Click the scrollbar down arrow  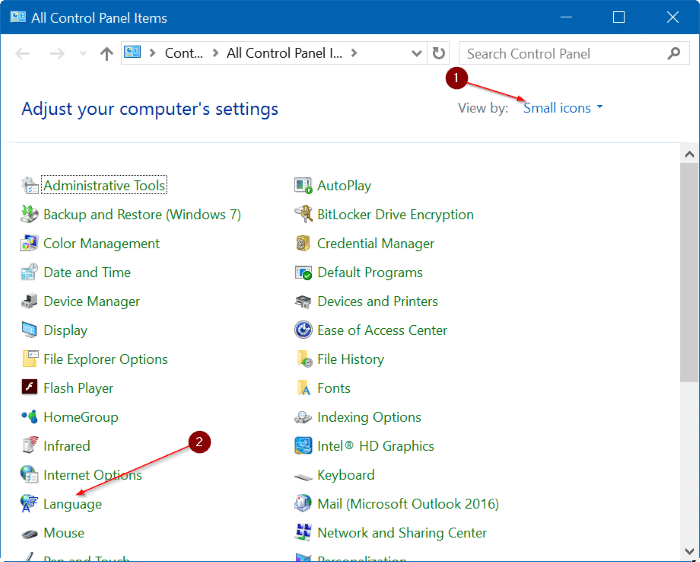point(689,551)
